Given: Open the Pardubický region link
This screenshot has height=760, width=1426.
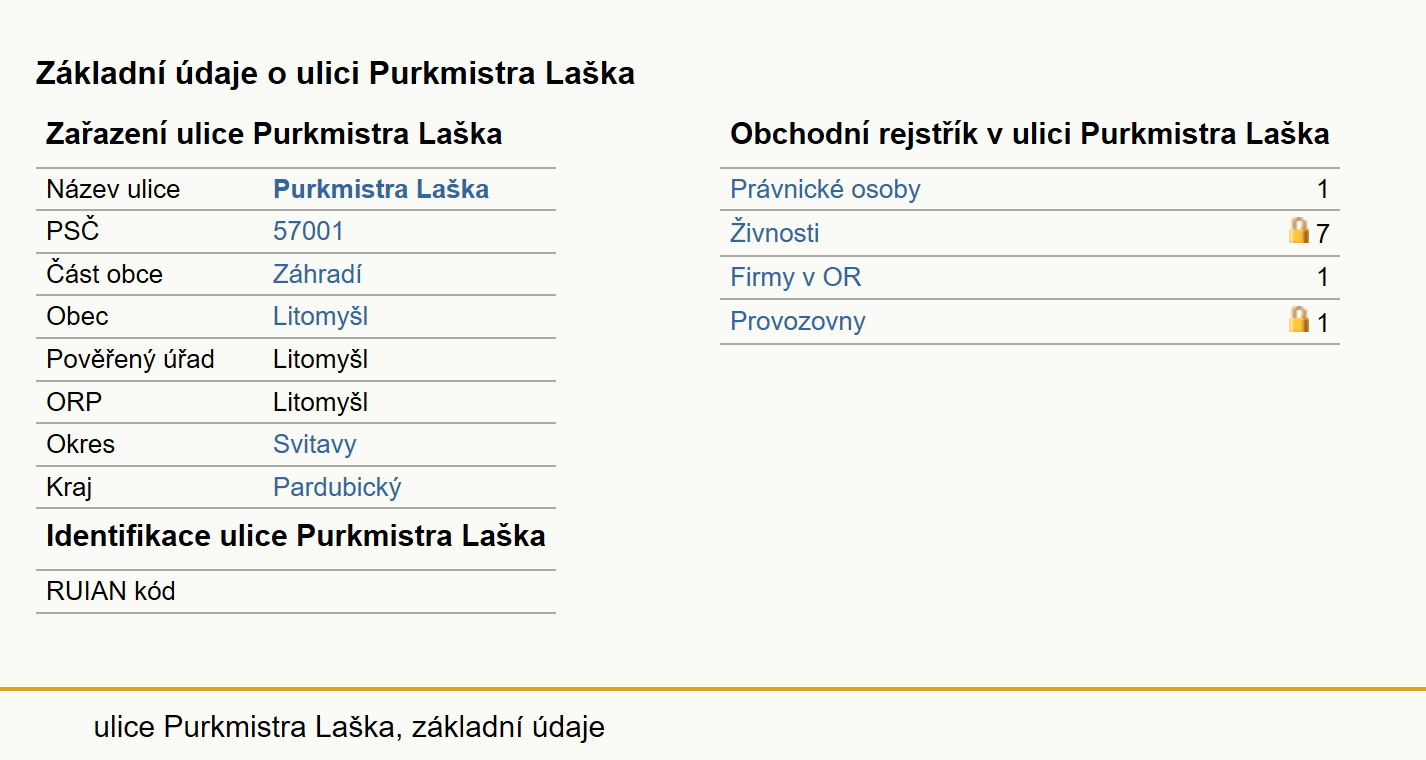Looking at the screenshot, I should [x=337, y=488].
